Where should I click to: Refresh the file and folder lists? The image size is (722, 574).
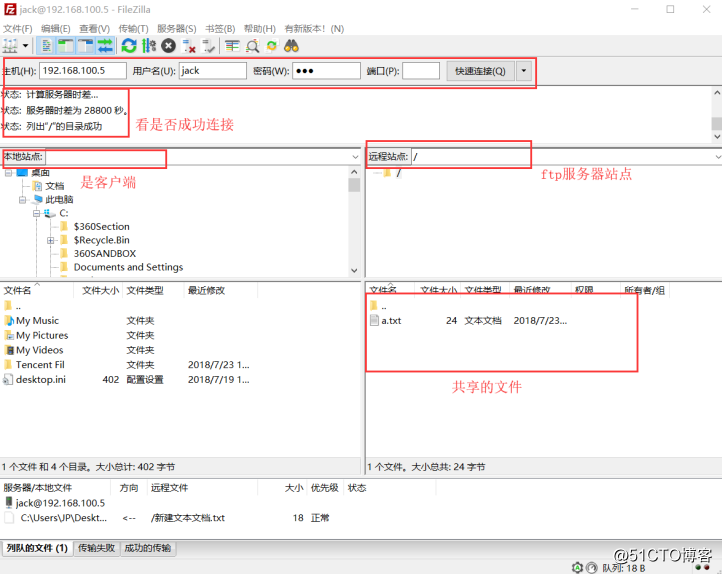point(129,46)
